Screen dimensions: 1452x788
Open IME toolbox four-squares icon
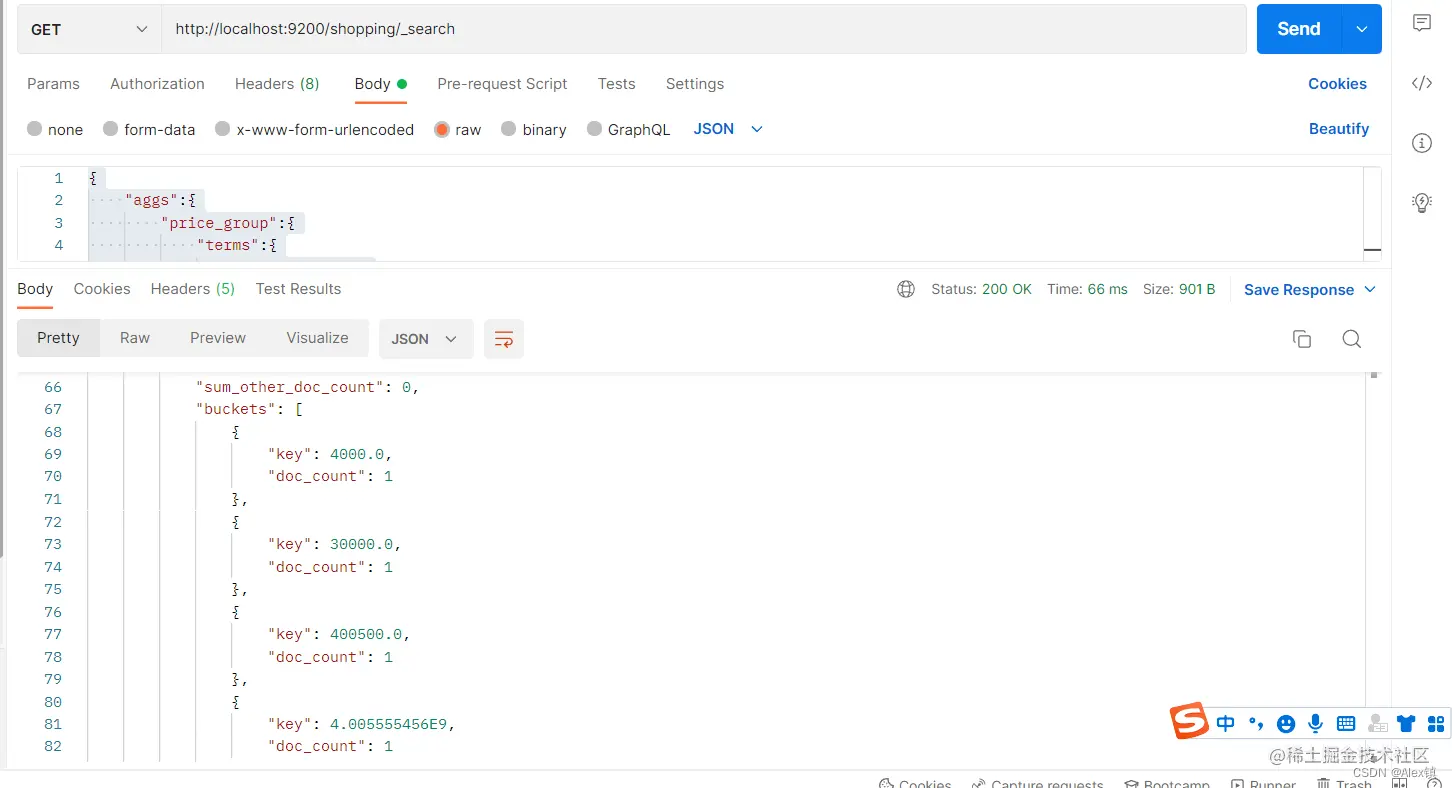pos(1436,723)
